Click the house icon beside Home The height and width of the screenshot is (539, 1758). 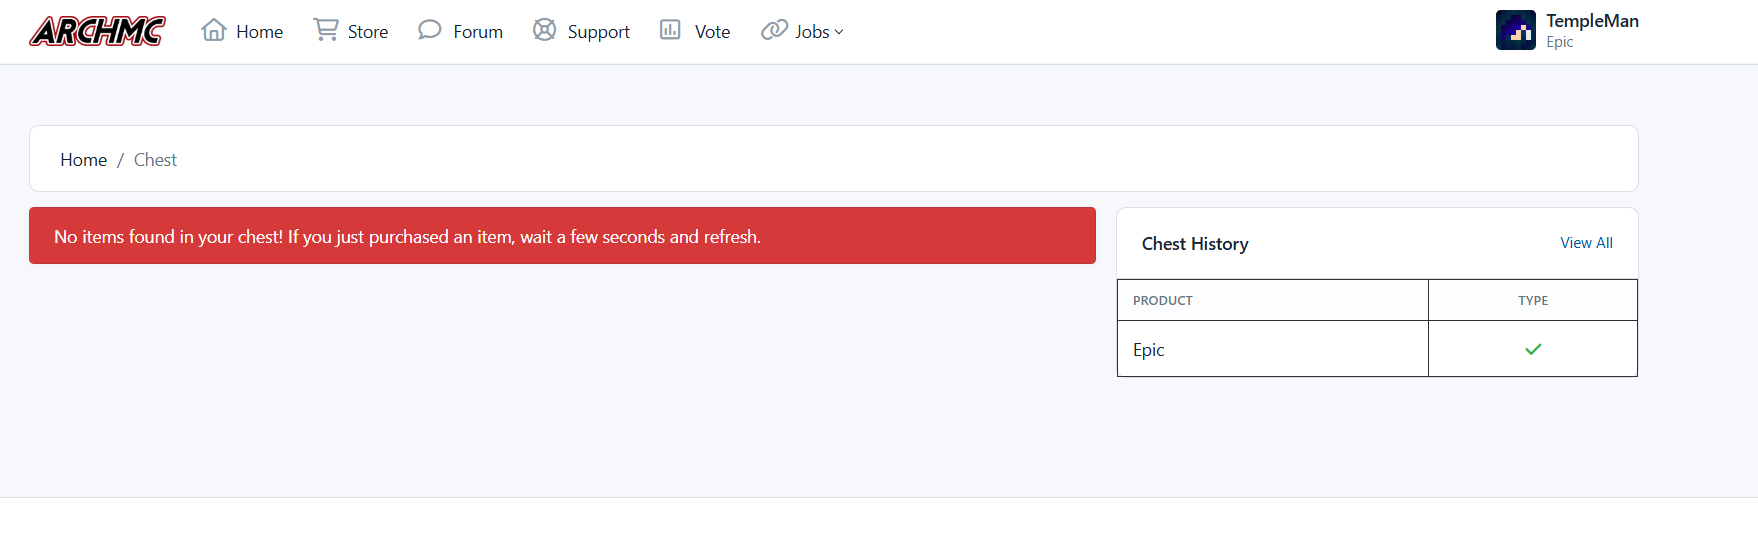(213, 30)
